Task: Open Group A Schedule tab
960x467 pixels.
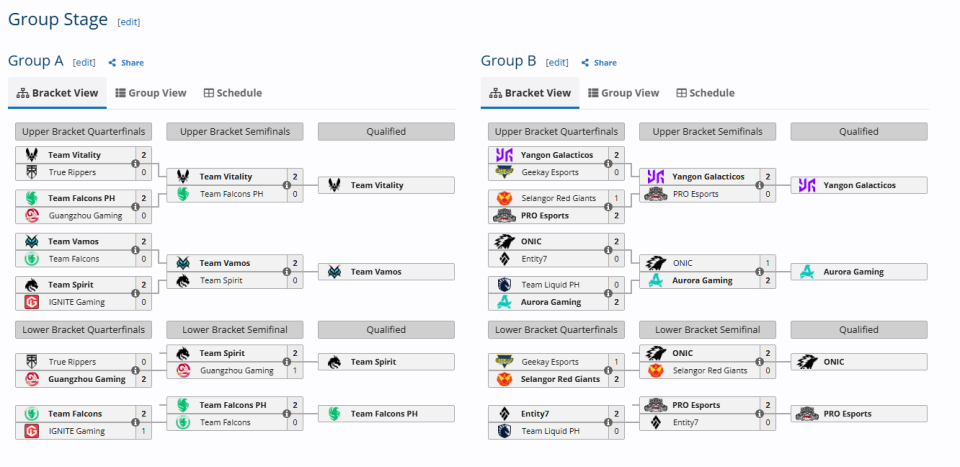Action: coord(233,93)
